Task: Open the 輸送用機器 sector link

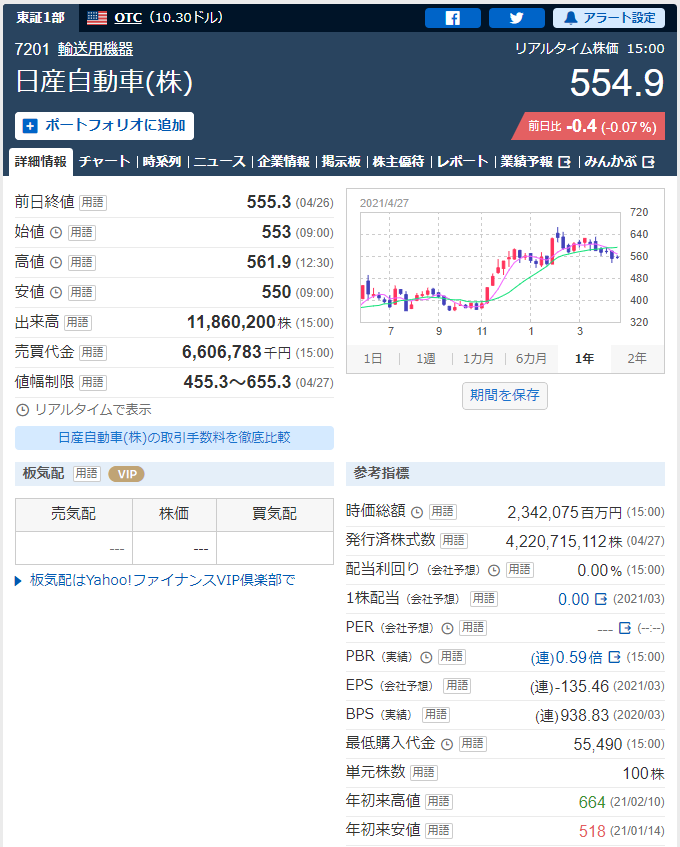Action: point(96,49)
